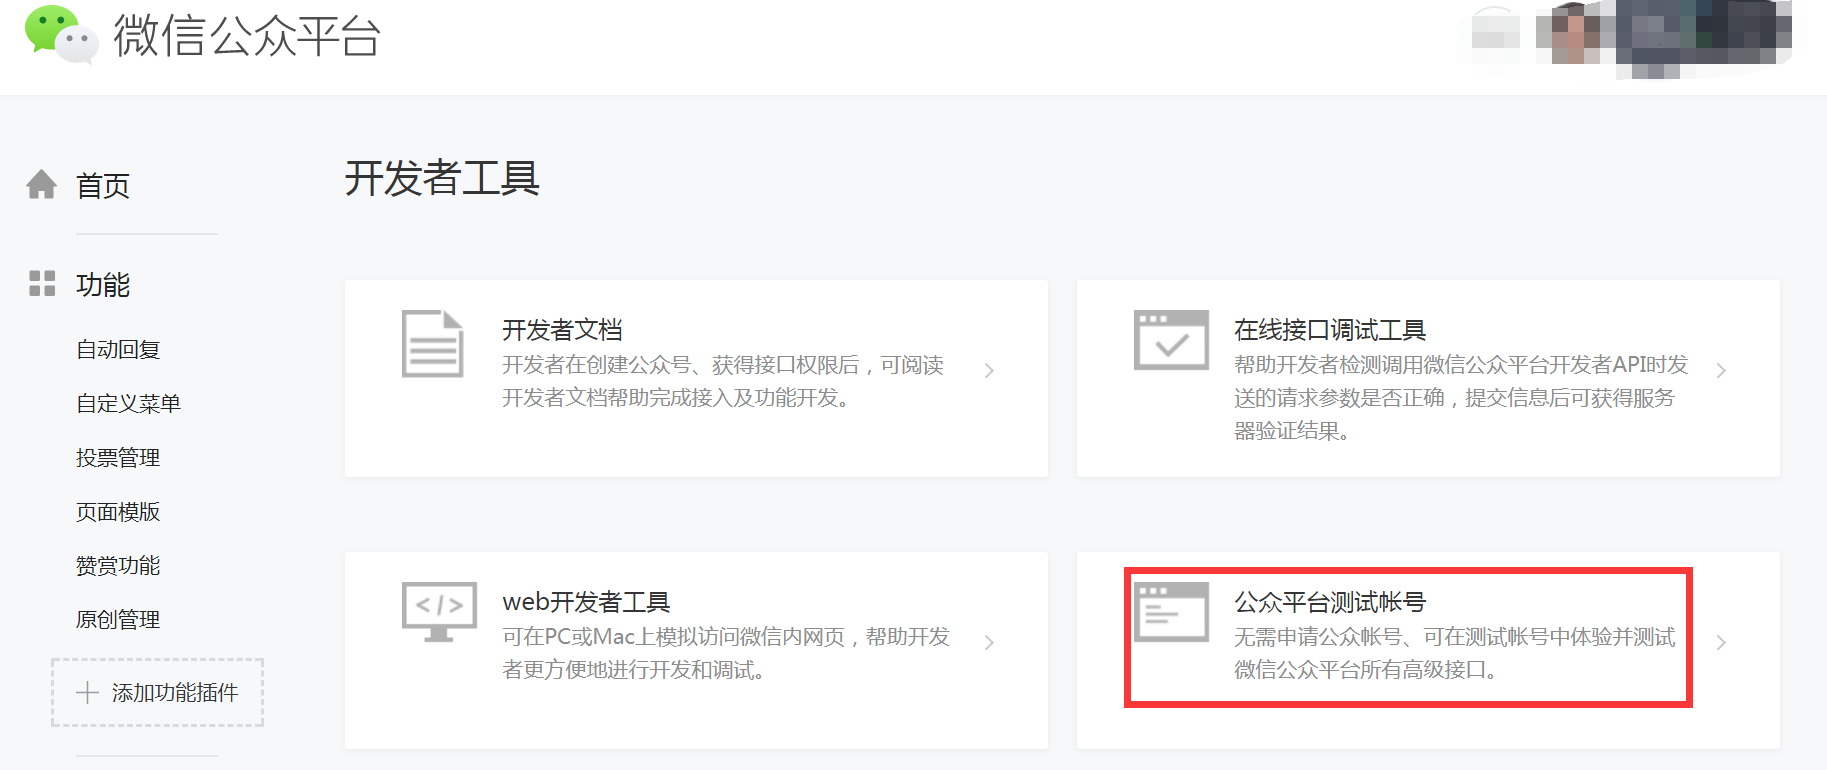Open the 首页 menu item

(x=103, y=186)
